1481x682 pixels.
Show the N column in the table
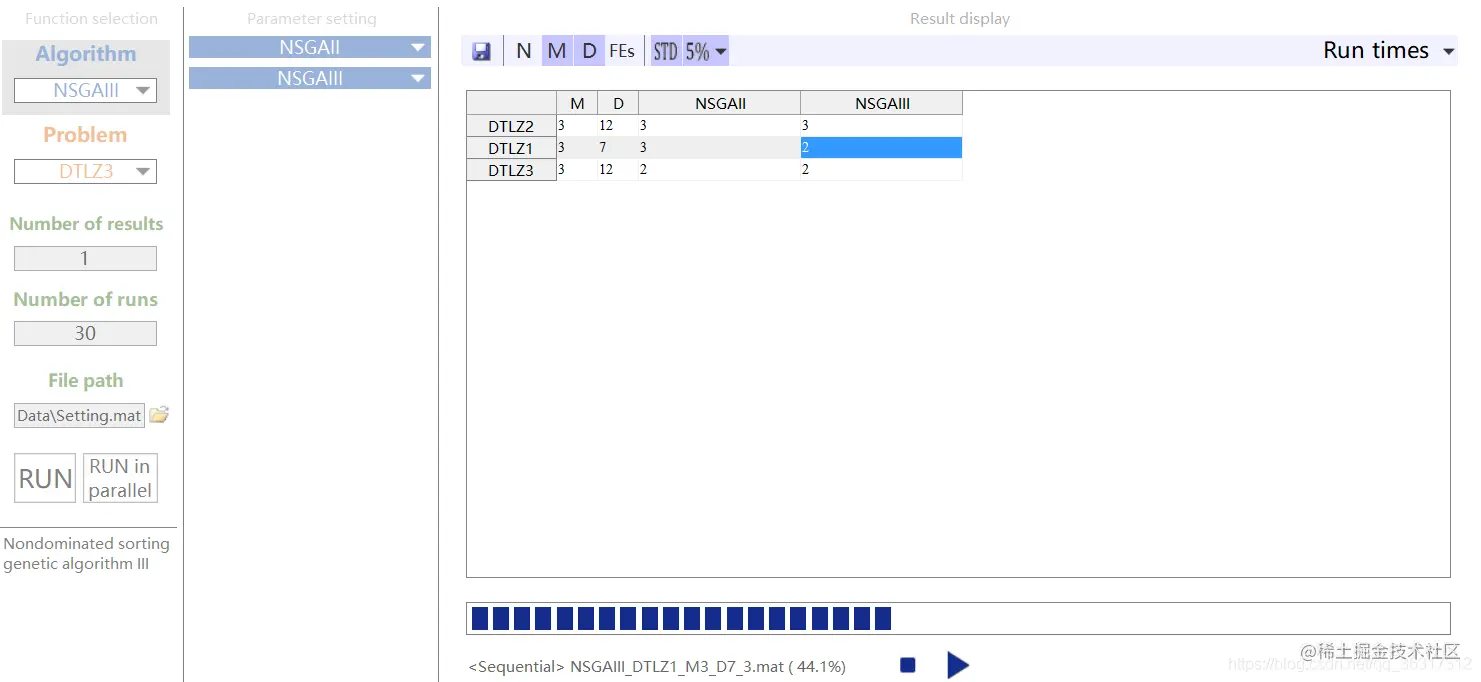tap(523, 50)
